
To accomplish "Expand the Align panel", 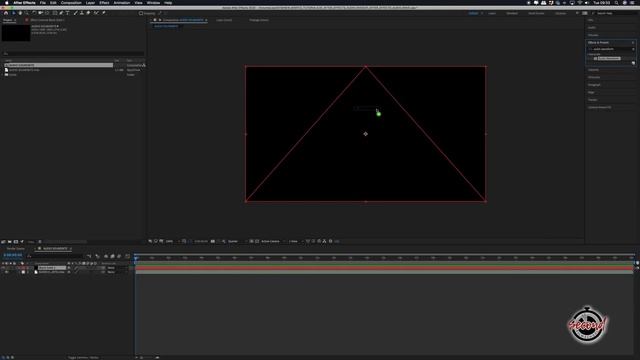I will tap(591, 92).
